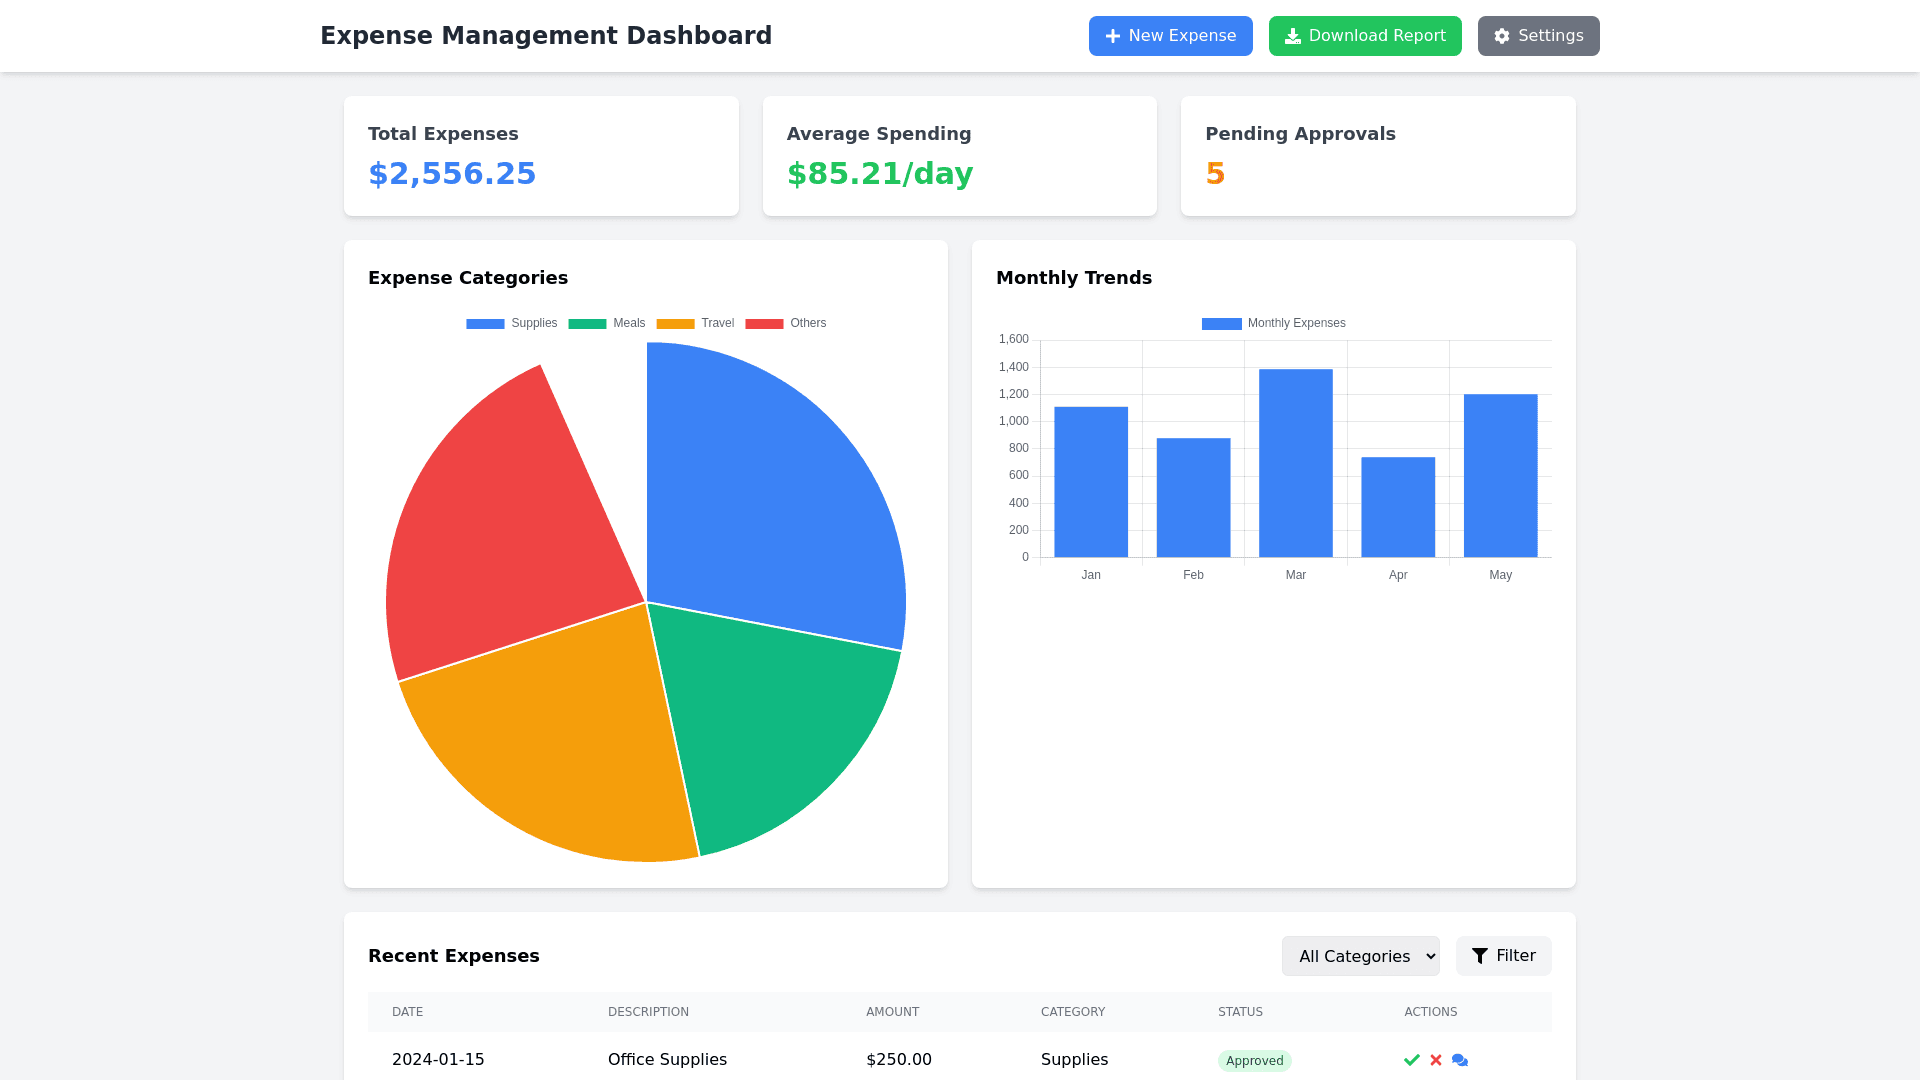1920x1080 pixels.
Task: Click the blue comments icon
Action: point(1460,1060)
